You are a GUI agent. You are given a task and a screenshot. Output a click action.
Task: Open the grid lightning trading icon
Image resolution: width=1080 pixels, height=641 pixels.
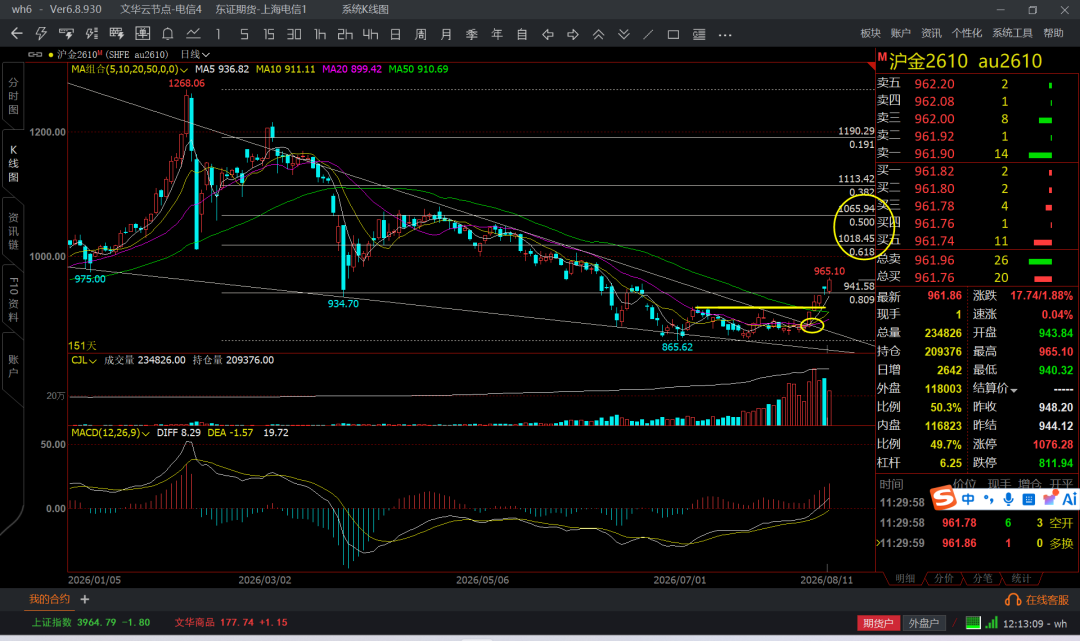(x=116, y=34)
